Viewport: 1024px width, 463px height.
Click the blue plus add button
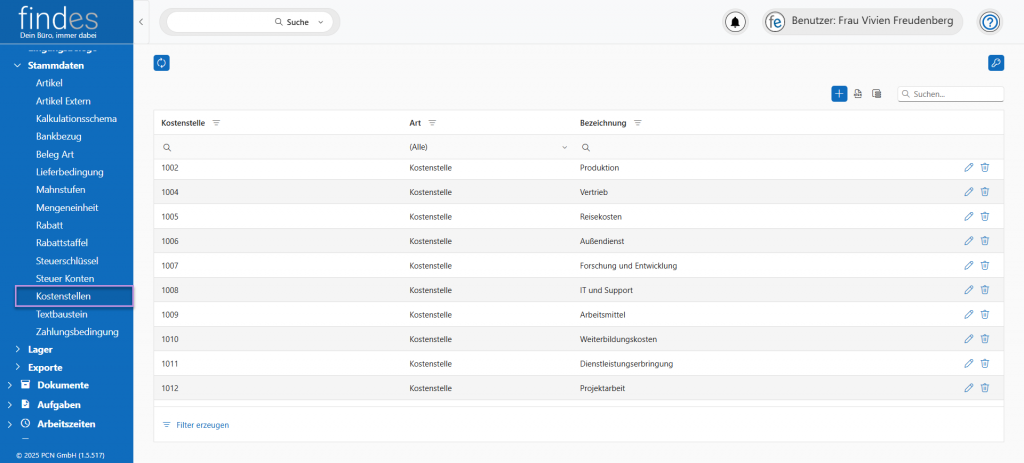(839, 94)
